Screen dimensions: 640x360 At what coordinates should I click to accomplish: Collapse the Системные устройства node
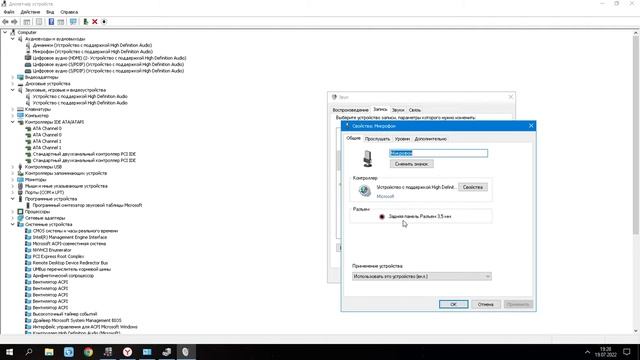coord(13,224)
